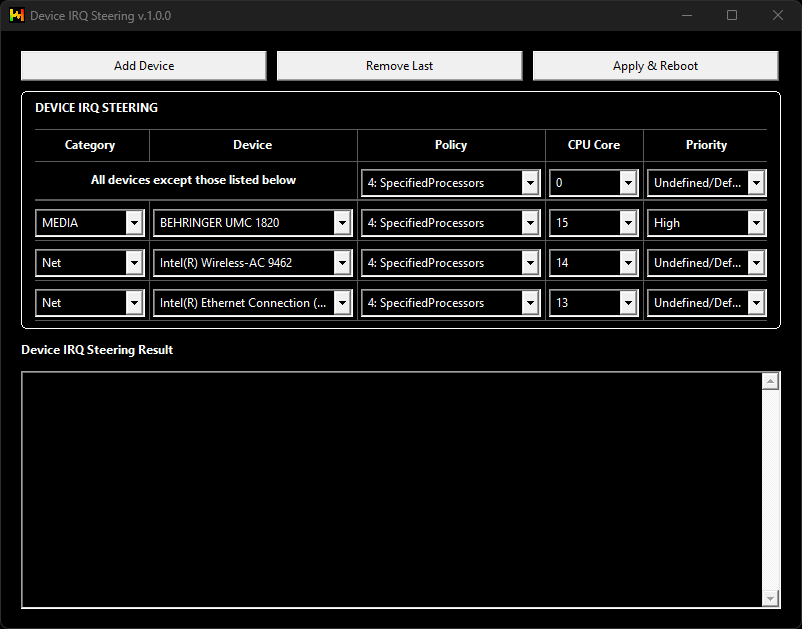Image resolution: width=802 pixels, height=629 pixels.
Task: Open CPU Core dropdown showing 13
Action: pyautogui.click(x=593, y=303)
